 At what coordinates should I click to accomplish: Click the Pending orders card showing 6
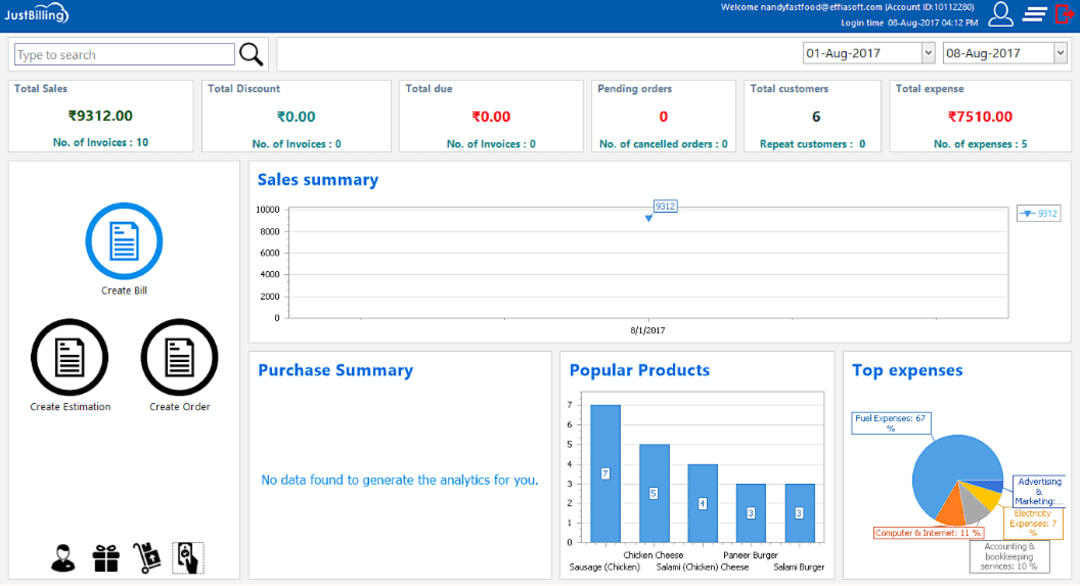point(663,115)
